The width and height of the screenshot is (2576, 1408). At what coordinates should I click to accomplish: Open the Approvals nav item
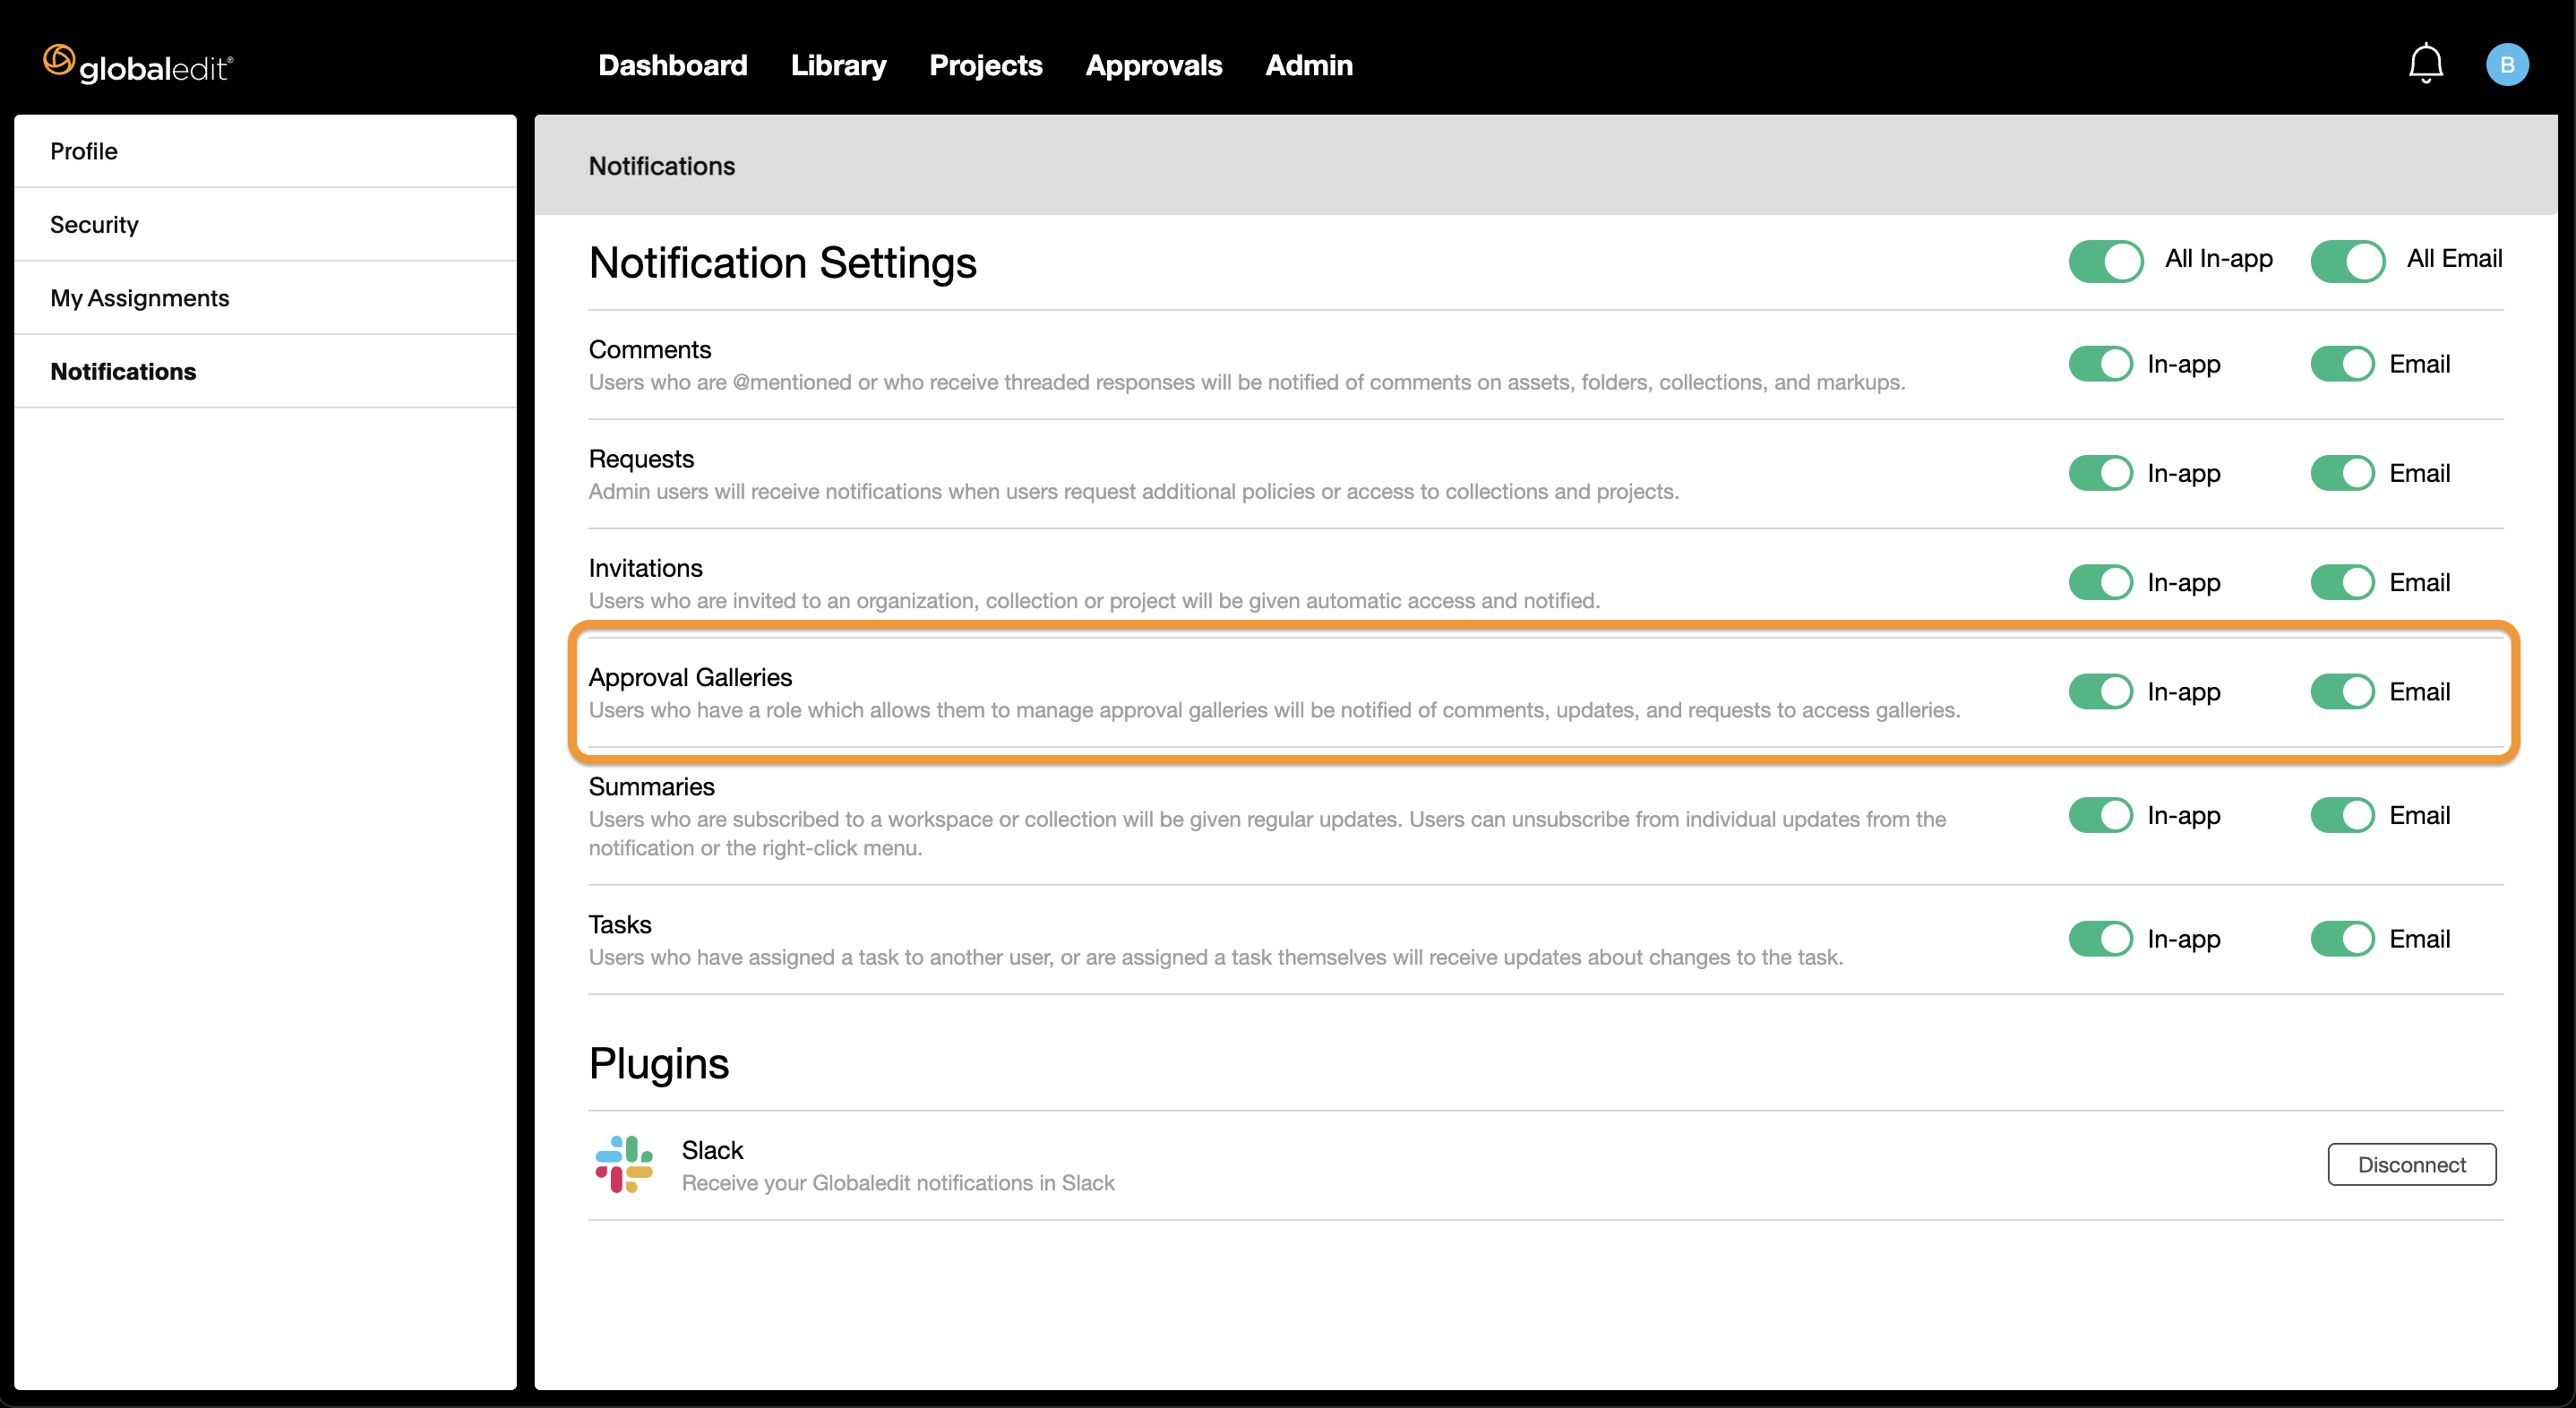1154,65
